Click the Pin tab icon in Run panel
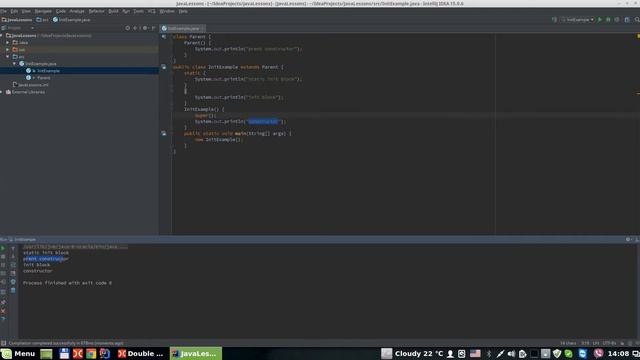 pos(3,302)
